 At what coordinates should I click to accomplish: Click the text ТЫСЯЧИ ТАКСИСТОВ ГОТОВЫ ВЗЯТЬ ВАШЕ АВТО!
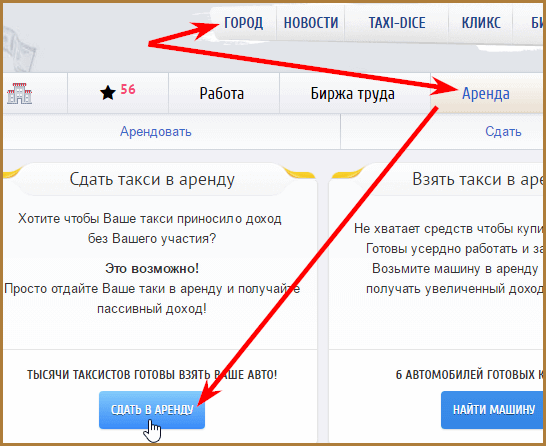[152, 375]
